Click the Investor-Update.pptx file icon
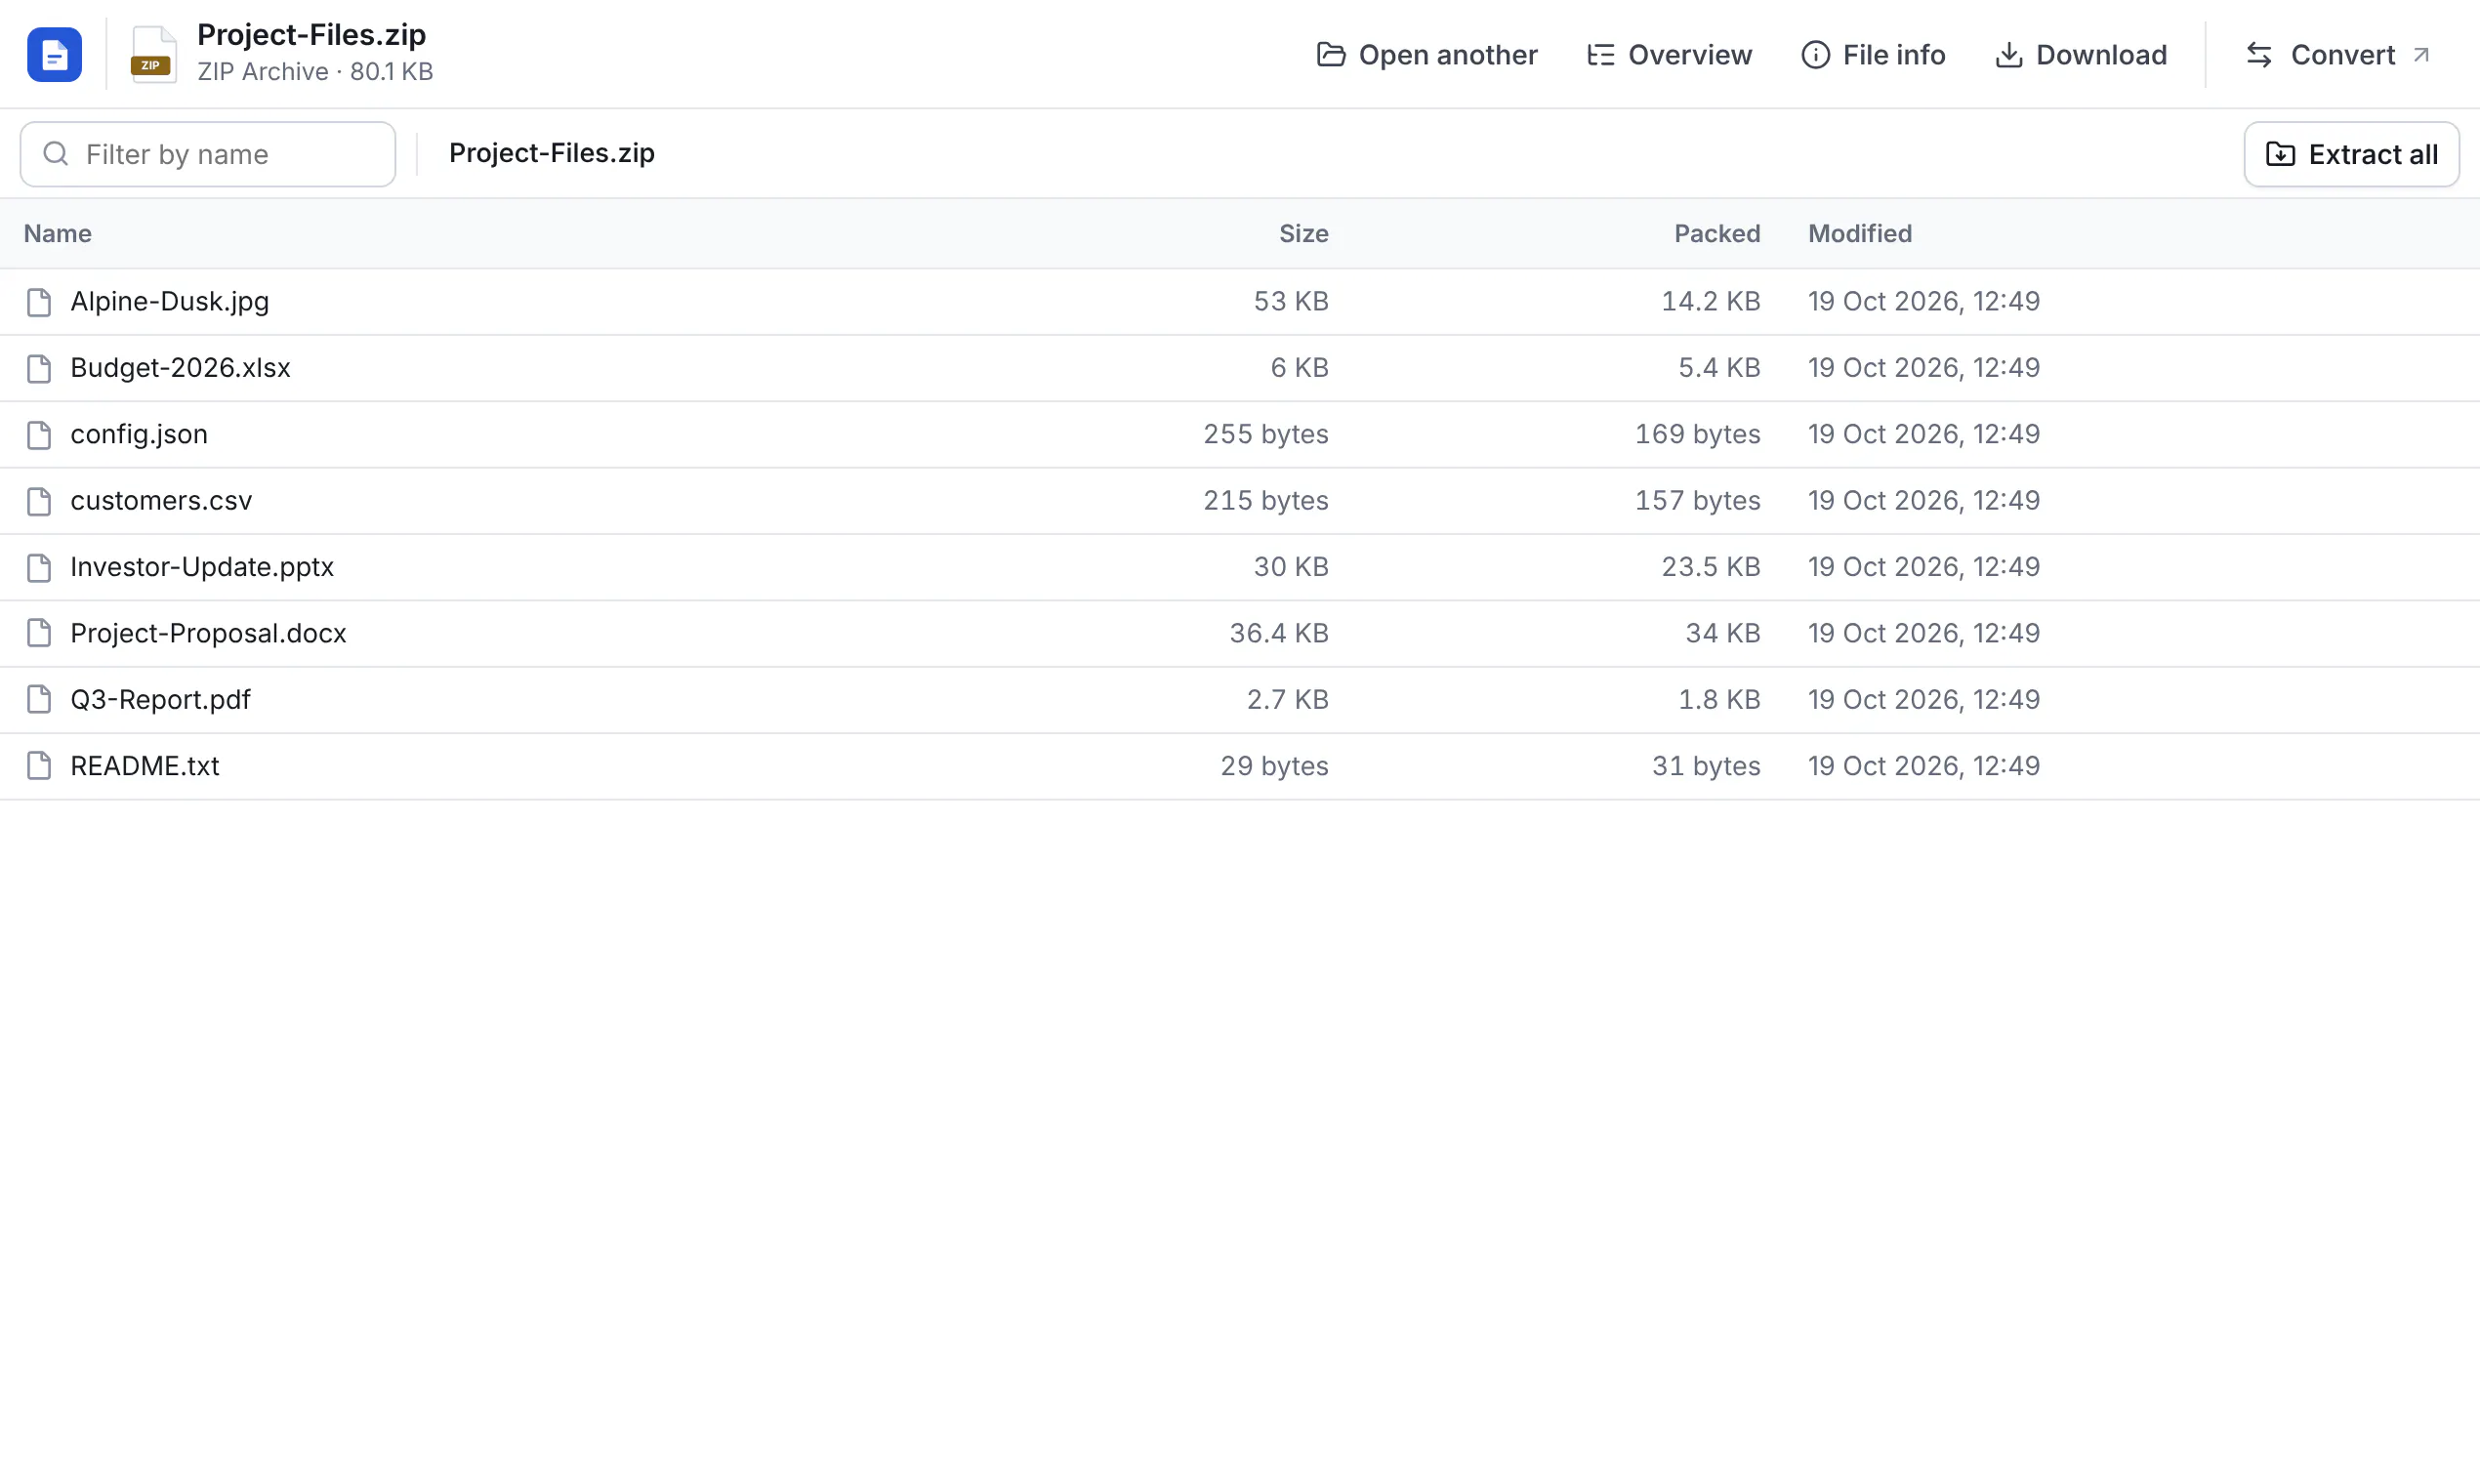The height and width of the screenshot is (1484, 2480). pos(39,568)
